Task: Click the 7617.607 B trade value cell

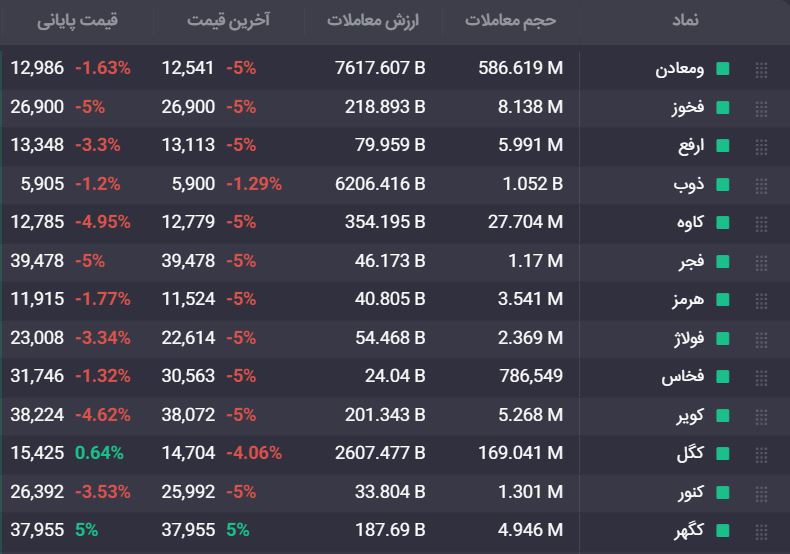Action: (x=380, y=68)
